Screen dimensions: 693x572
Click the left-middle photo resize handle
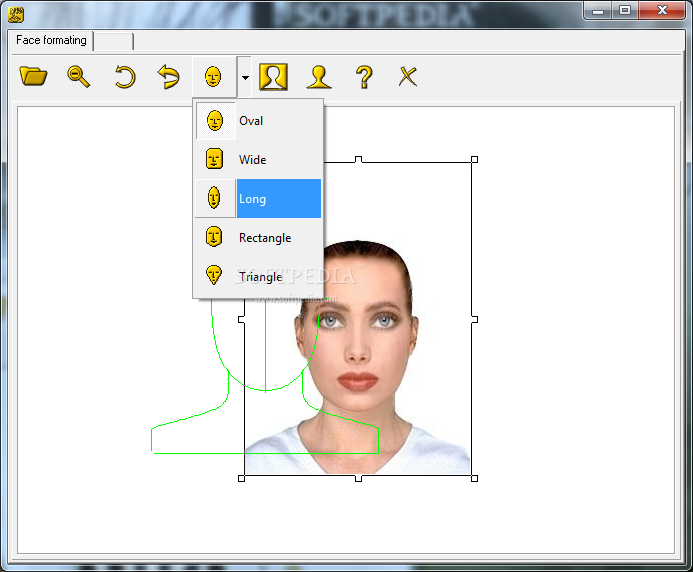pos(241,319)
